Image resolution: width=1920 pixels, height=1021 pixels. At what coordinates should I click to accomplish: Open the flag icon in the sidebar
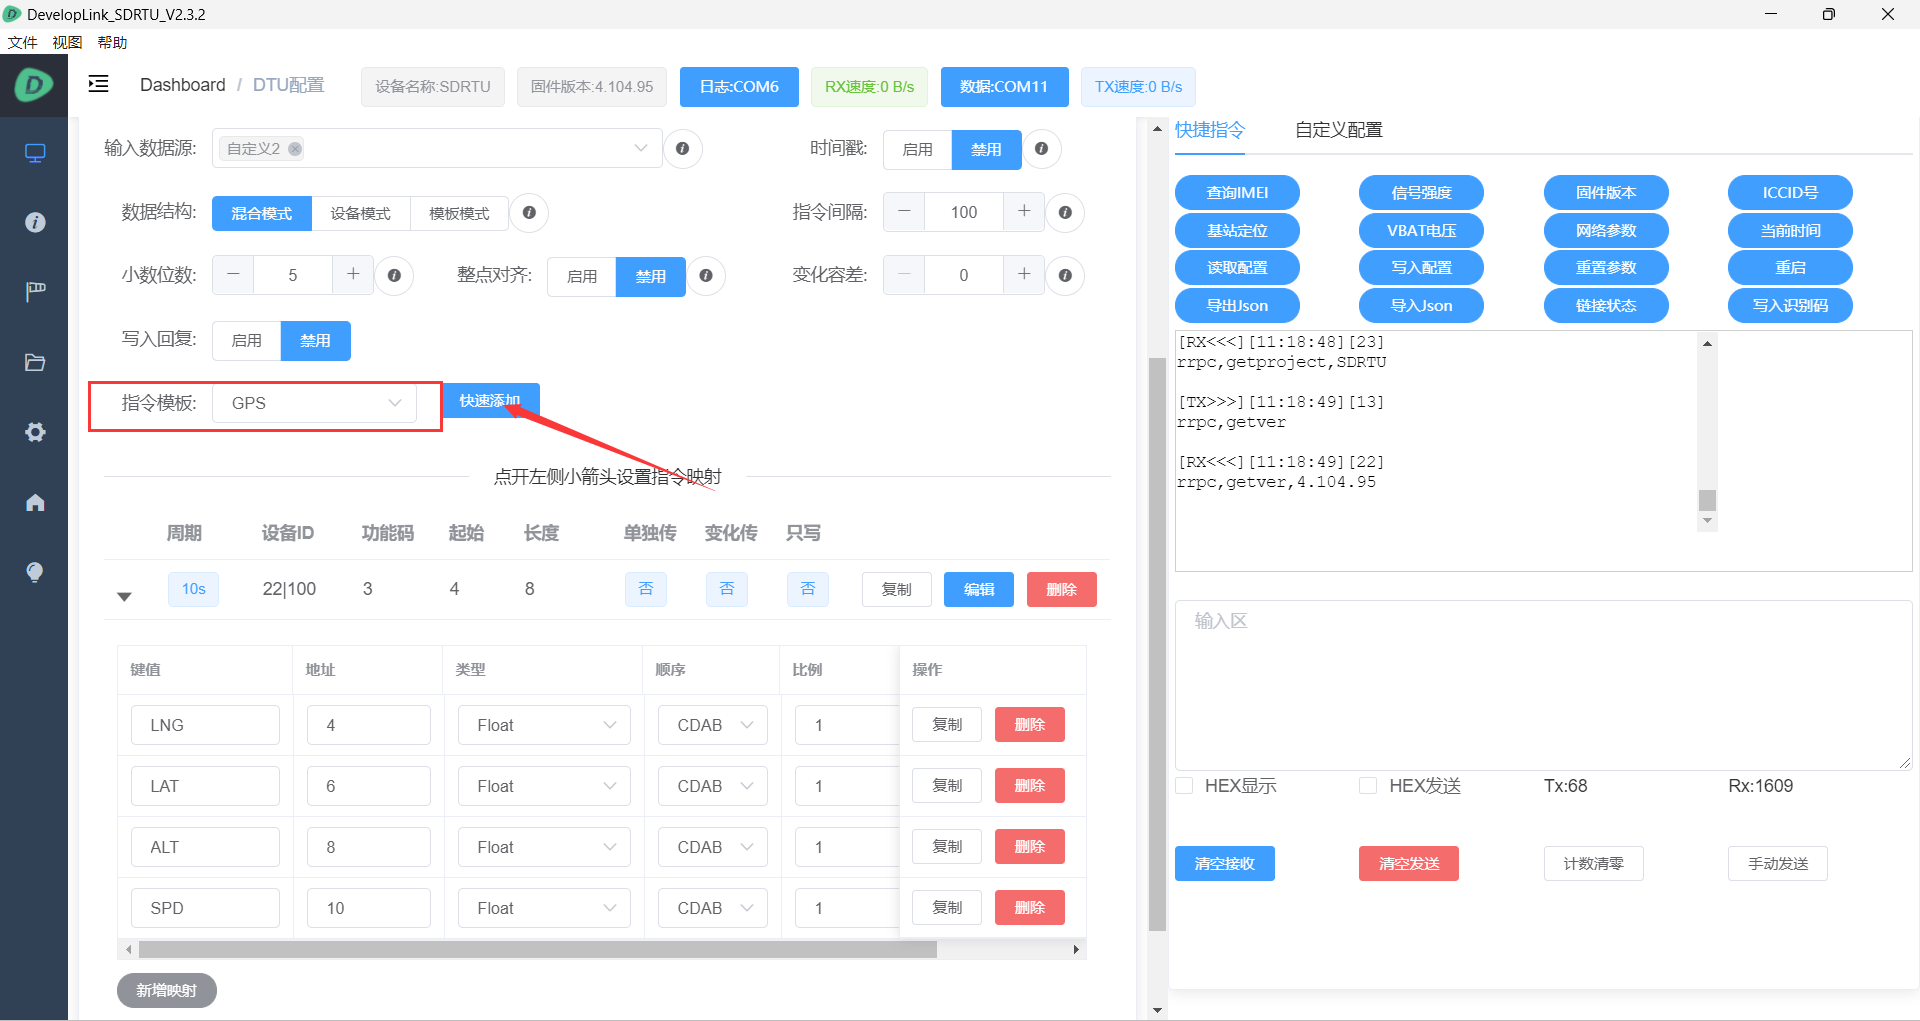tap(35, 292)
